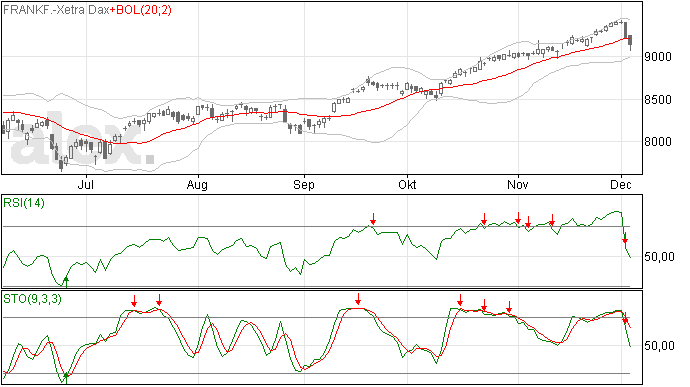The height and width of the screenshot is (387, 690).
Task: Click the 8000 price axis label
Action: tap(658, 142)
